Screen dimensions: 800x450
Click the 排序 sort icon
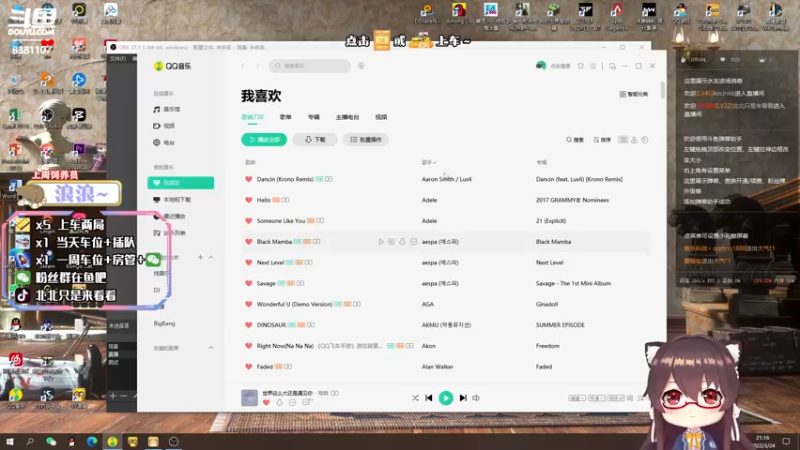pos(602,140)
